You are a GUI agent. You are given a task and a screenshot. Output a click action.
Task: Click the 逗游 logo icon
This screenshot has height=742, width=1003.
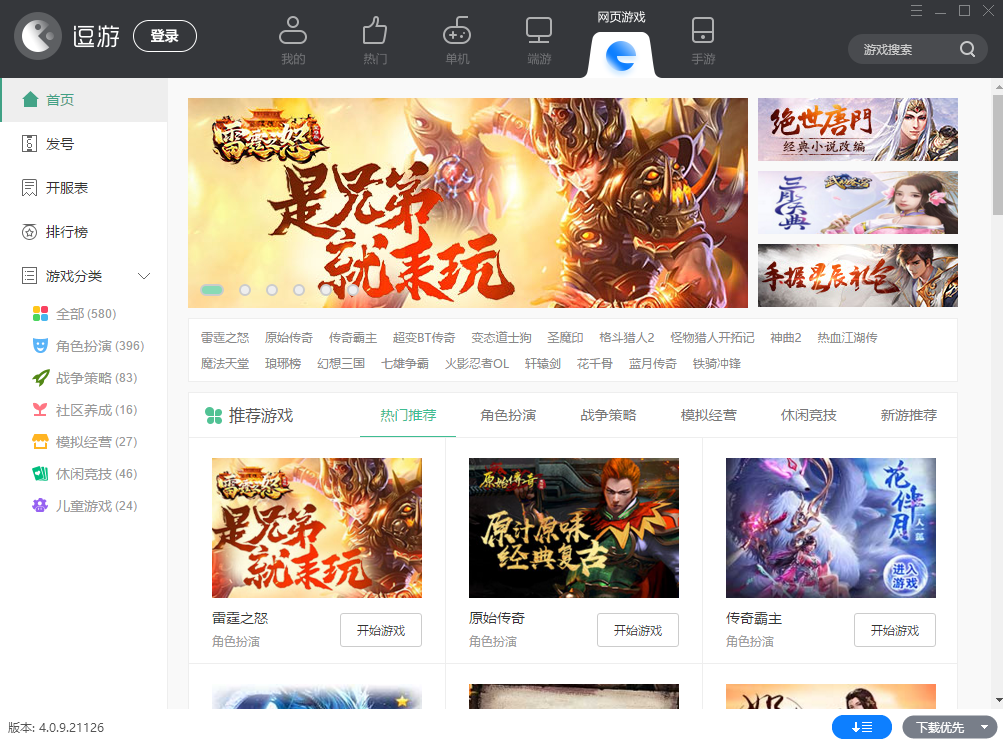click(38, 37)
